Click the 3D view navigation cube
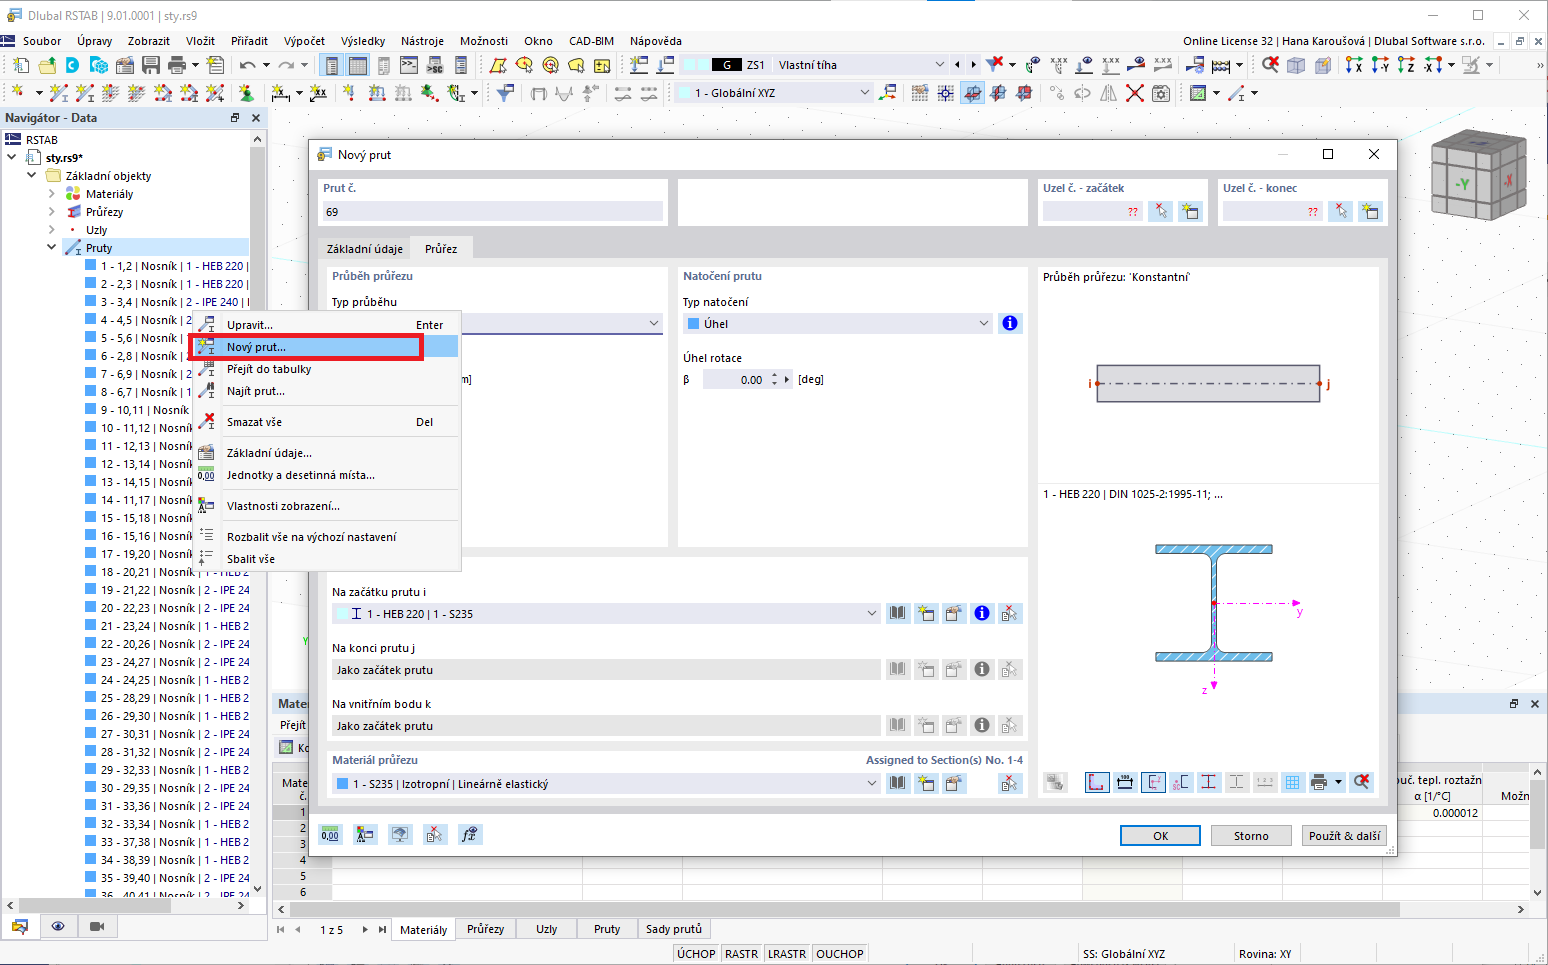This screenshot has height=965, width=1548. click(1478, 176)
